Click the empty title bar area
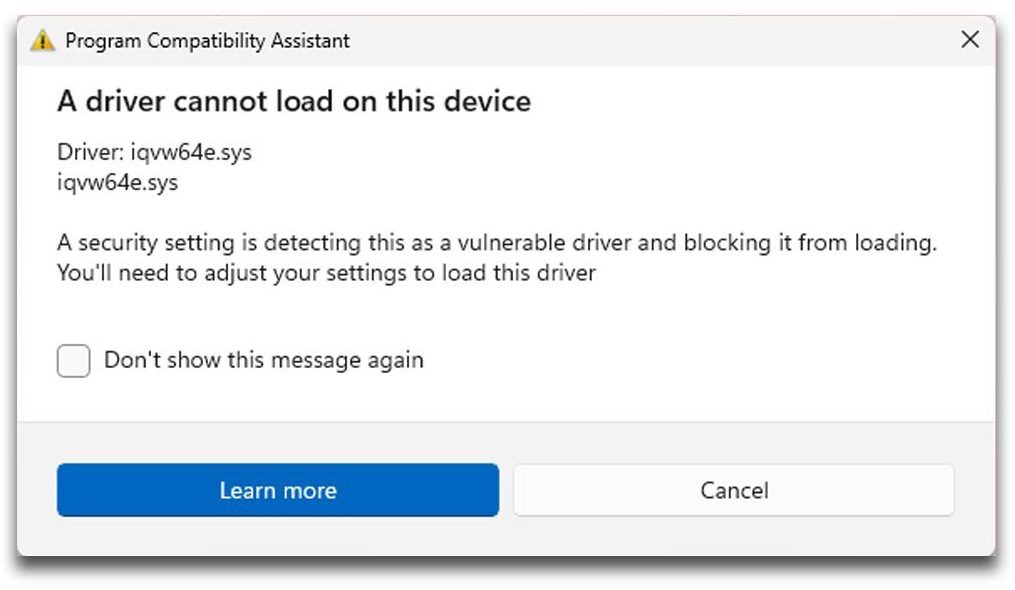 coord(650,41)
